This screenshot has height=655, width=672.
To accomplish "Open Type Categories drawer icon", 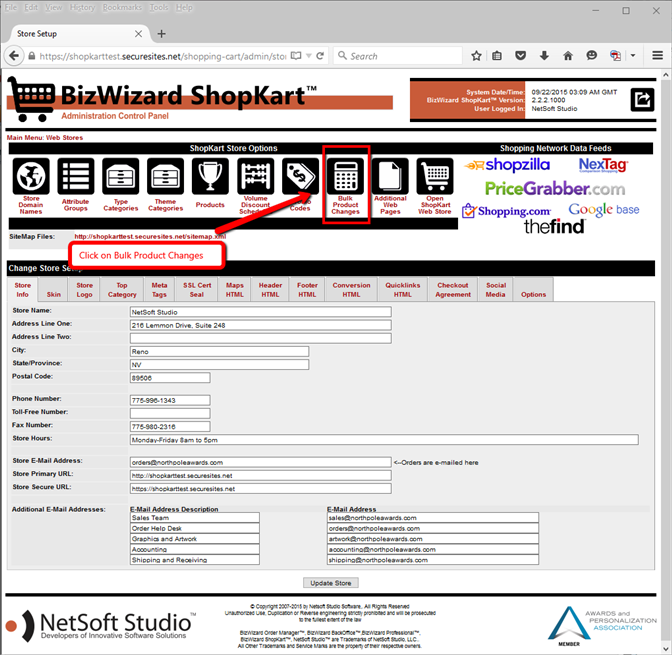I will point(120,176).
